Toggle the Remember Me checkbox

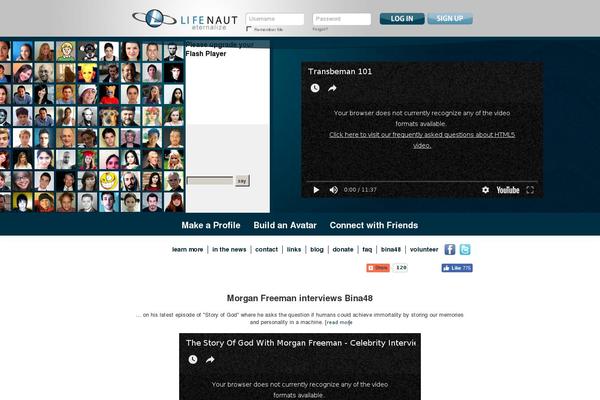click(249, 29)
